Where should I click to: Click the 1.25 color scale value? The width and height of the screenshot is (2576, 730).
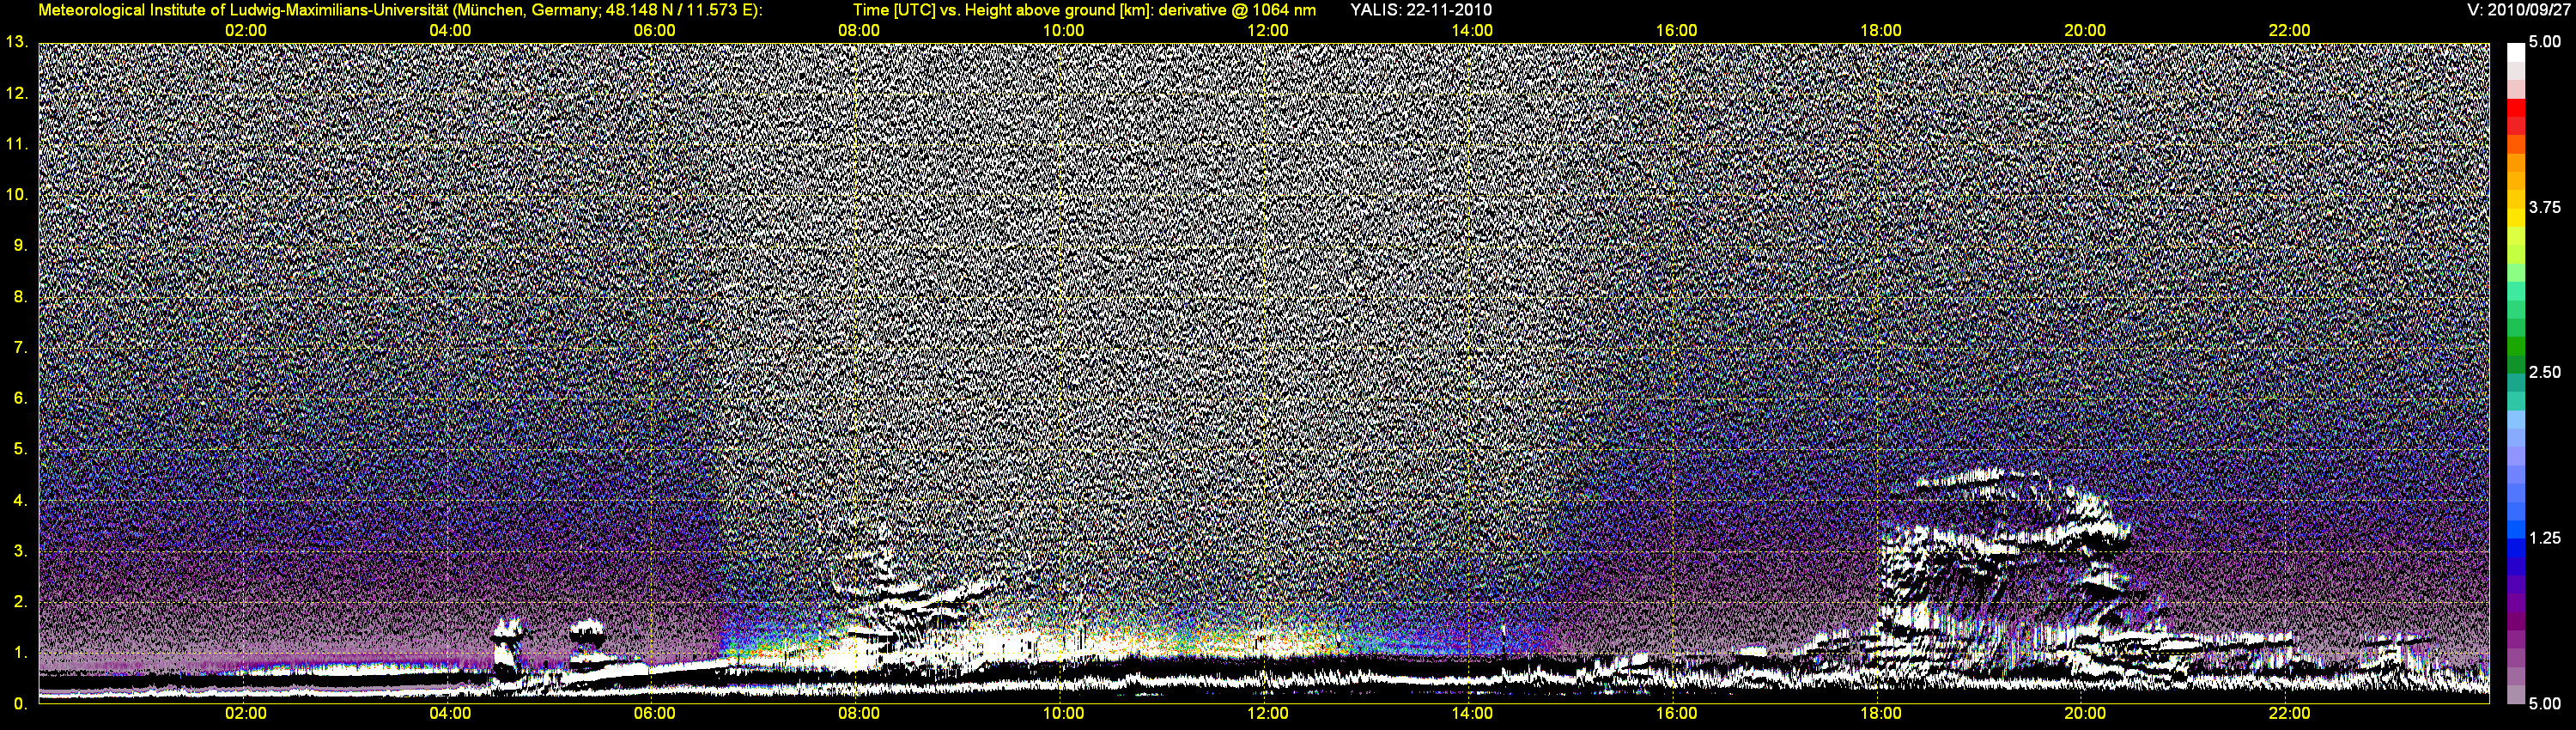(2544, 538)
